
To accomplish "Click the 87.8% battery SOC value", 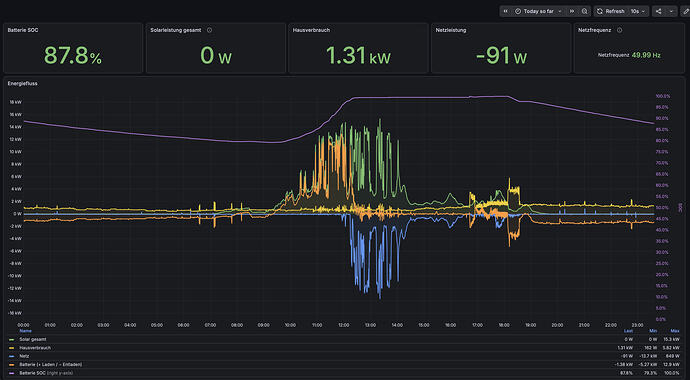I will (x=73, y=55).
